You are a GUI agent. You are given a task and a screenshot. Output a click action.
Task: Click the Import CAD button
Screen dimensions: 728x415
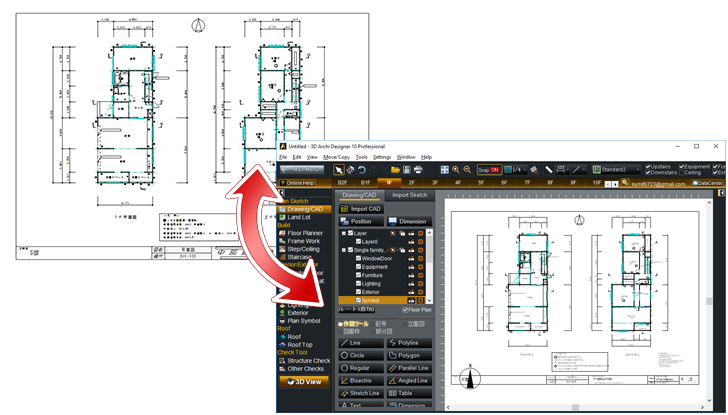click(361, 209)
